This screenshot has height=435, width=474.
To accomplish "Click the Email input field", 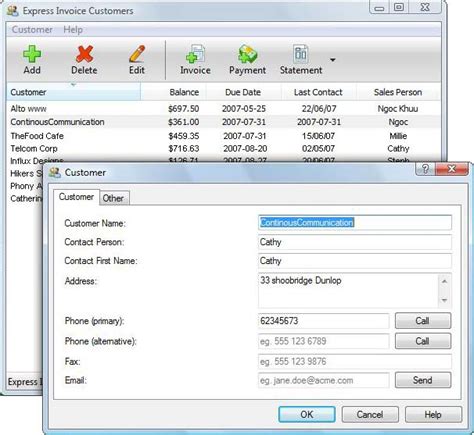I will pyautogui.click(x=324, y=380).
